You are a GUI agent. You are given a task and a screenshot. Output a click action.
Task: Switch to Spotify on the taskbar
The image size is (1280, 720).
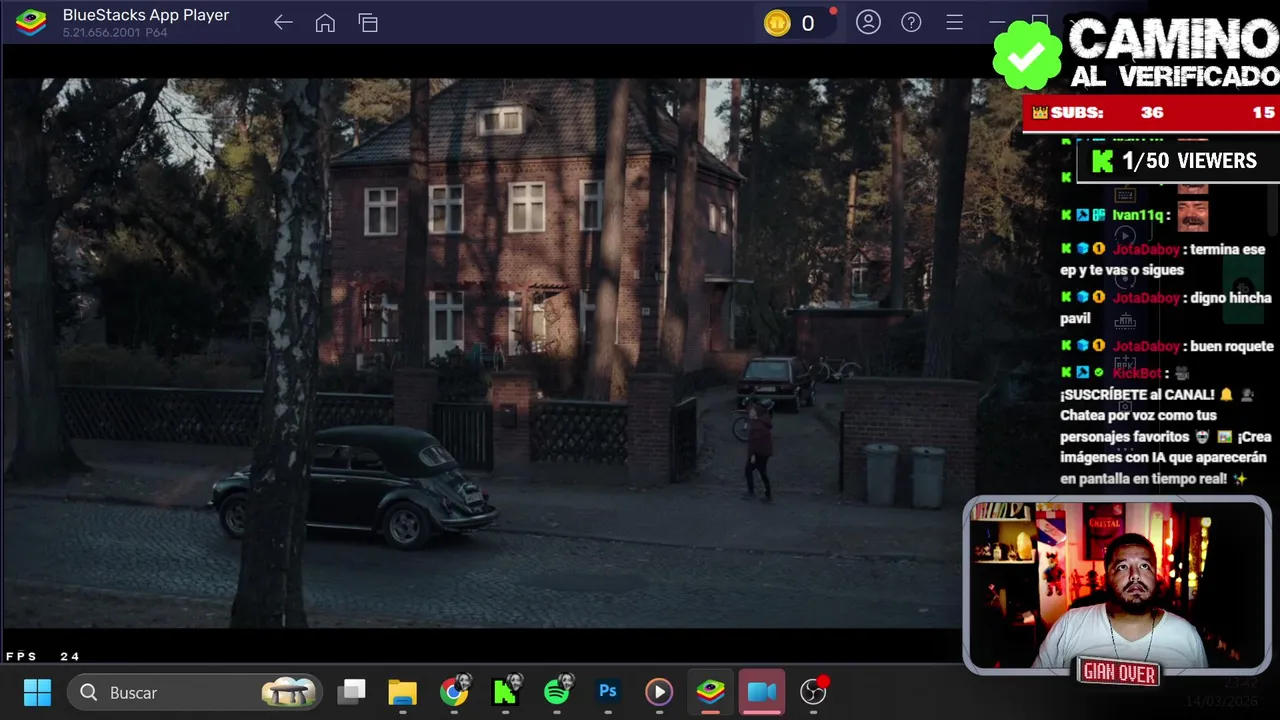557,692
